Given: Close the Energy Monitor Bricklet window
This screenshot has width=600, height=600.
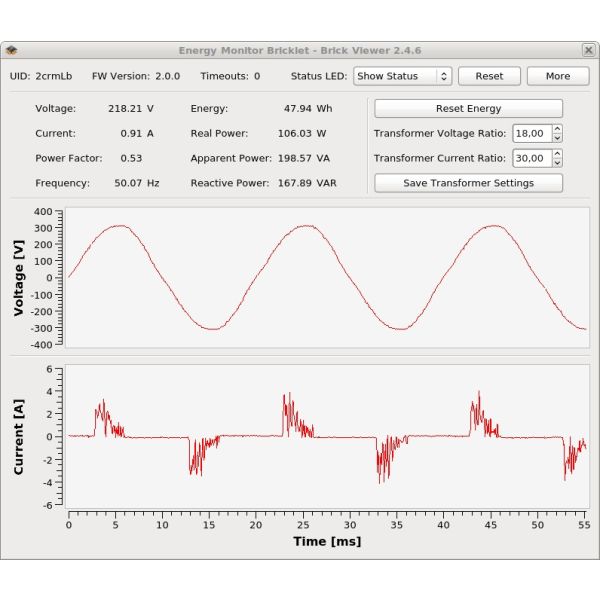Looking at the screenshot, I should [589, 50].
